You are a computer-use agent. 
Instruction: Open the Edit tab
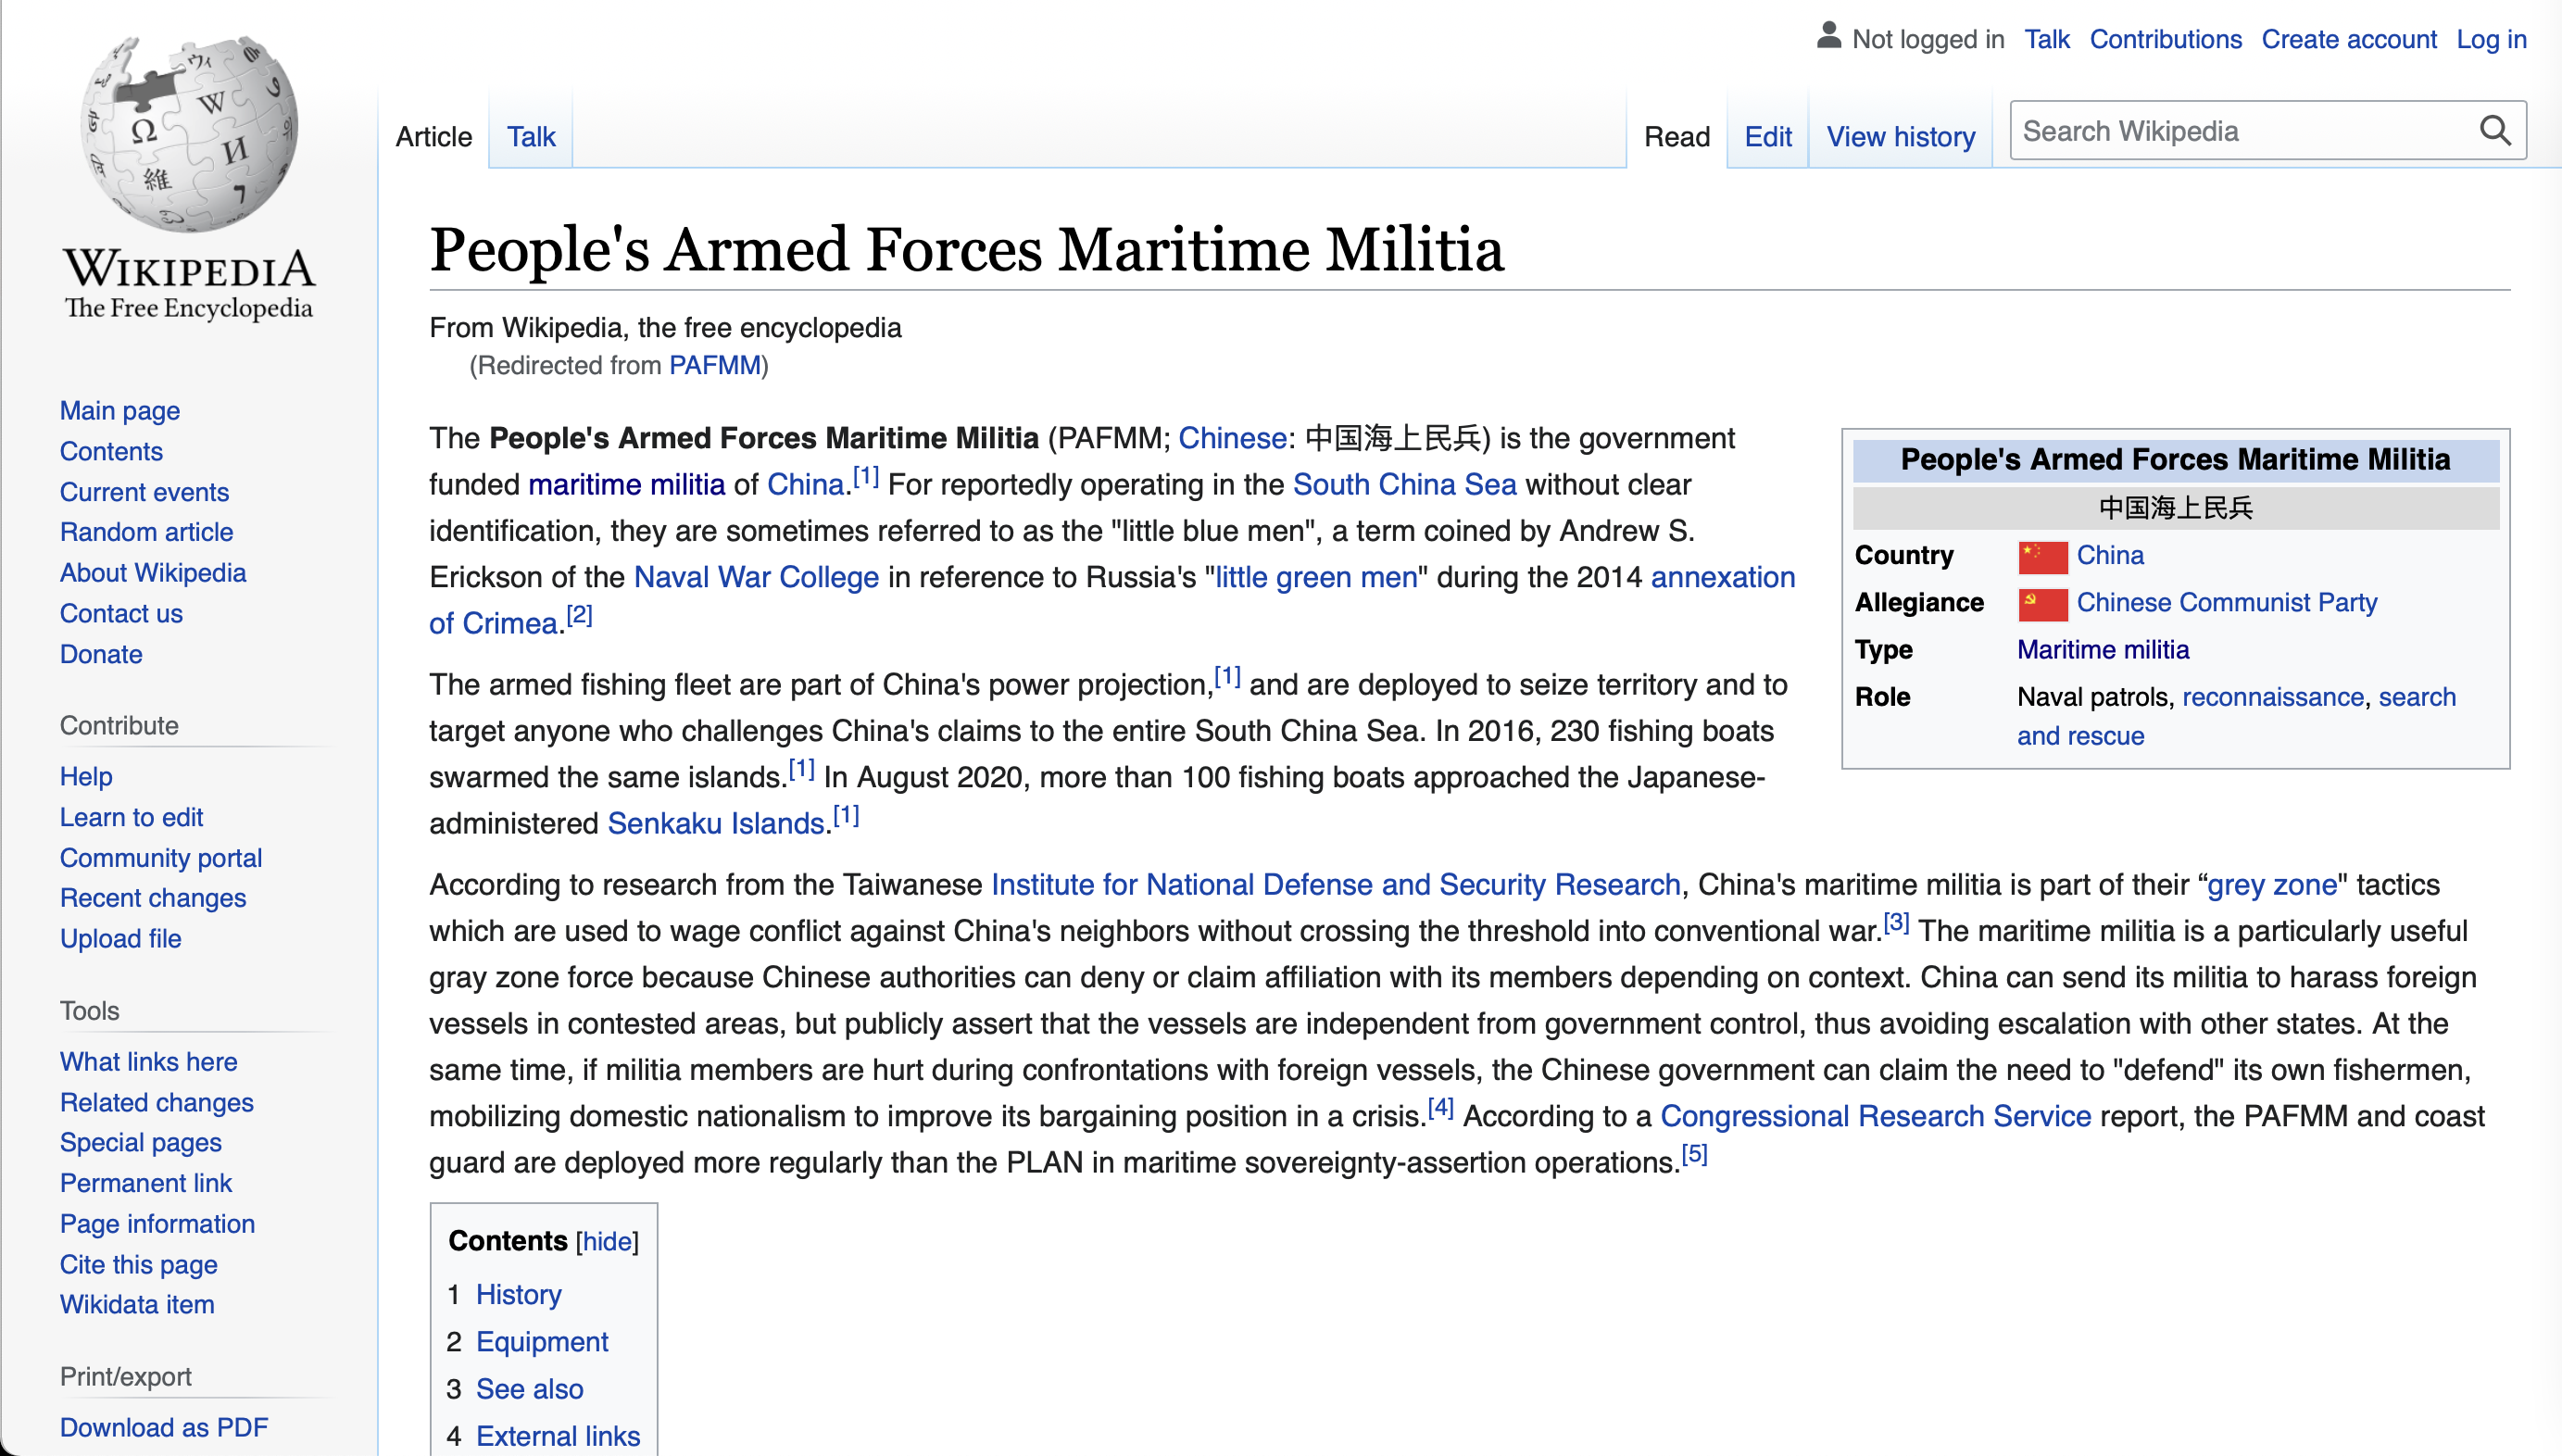point(1767,137)
